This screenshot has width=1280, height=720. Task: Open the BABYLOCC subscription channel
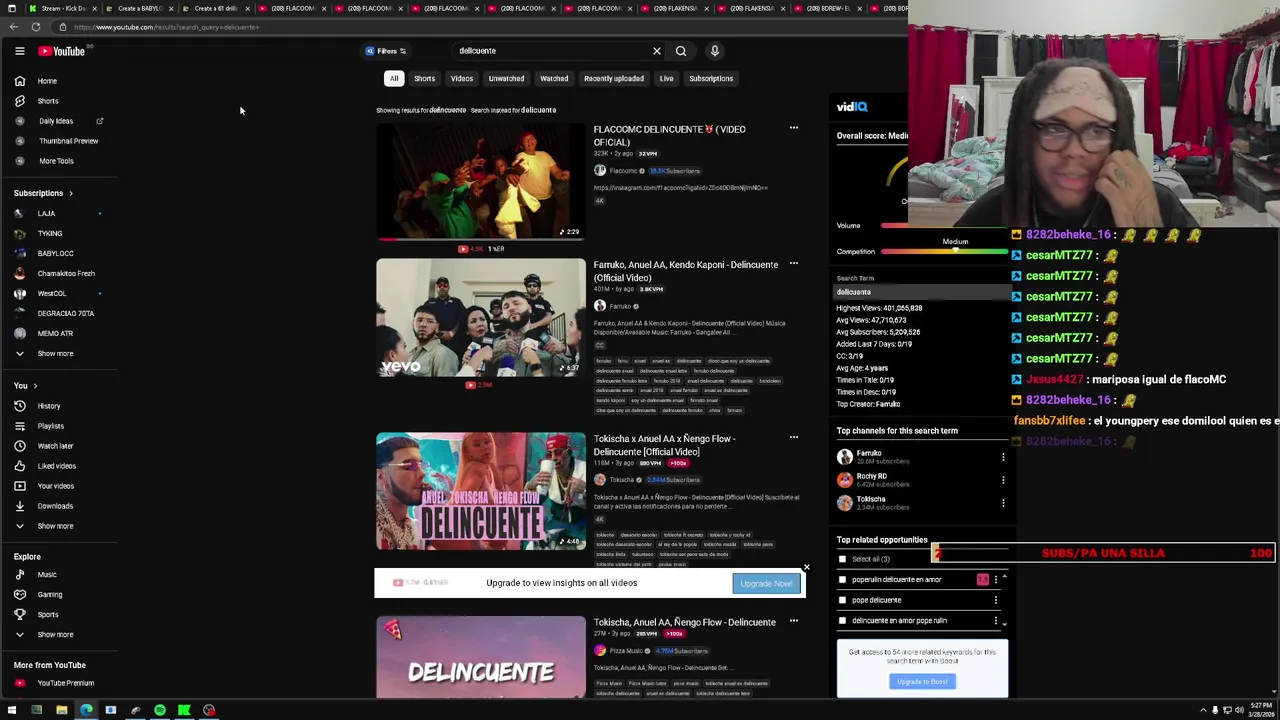pos(58,253)
